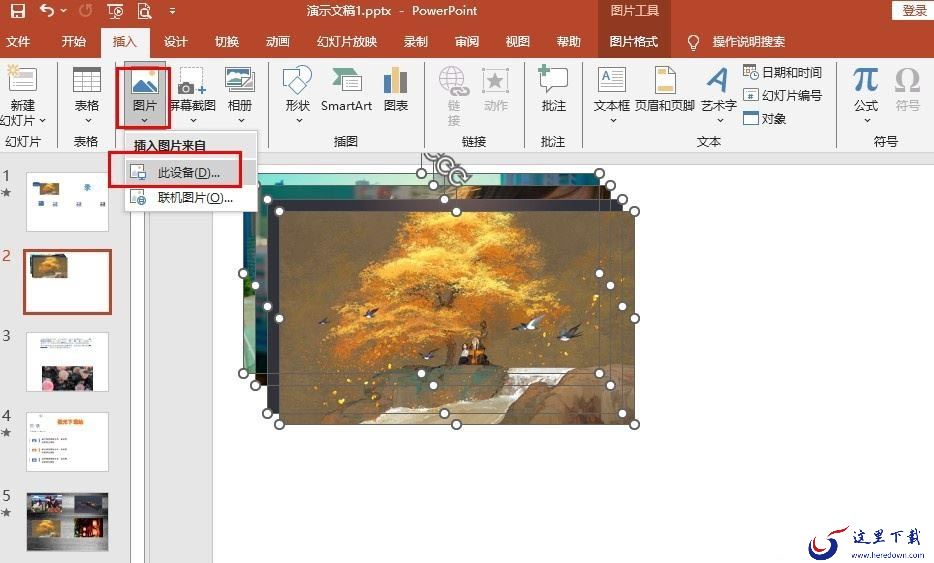Open the 录制 tab
Viewport: 934px width, 563px height.
pos(415,42)
